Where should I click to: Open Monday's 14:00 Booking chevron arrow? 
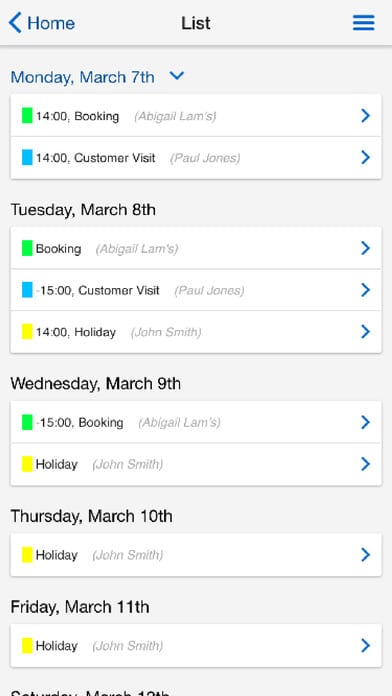click(365, 116)
